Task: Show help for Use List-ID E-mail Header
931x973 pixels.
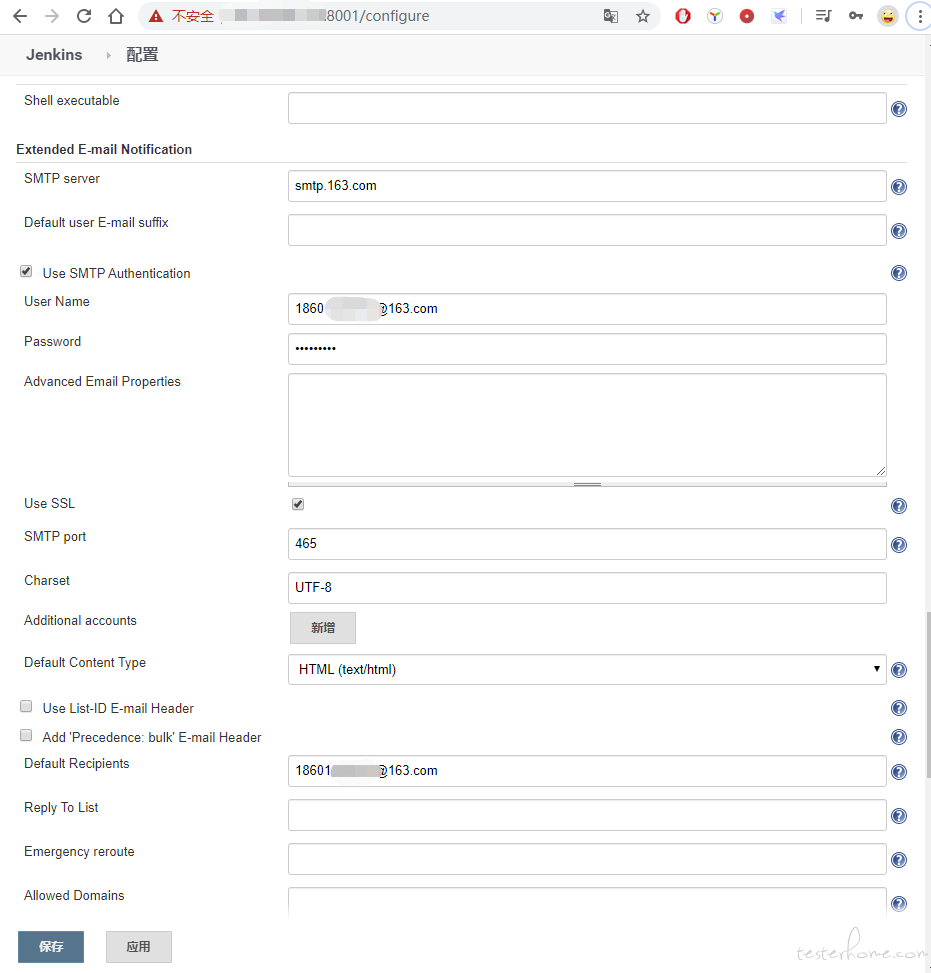Action: click(899, 708)
